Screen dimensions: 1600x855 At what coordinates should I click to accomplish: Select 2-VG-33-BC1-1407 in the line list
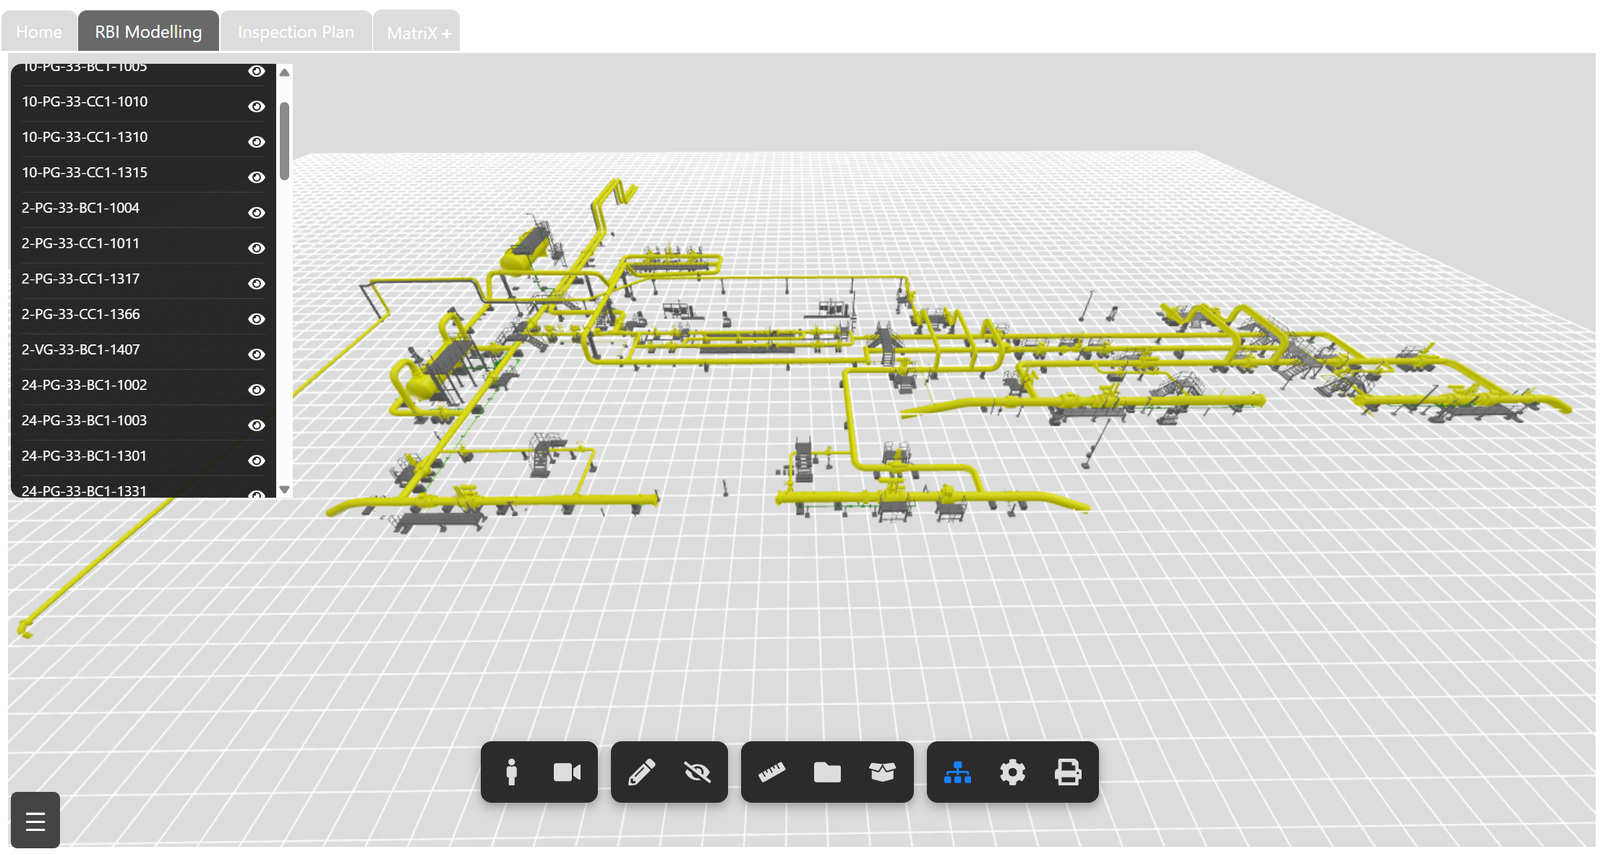pyautogui.click(x=81, y=350)
